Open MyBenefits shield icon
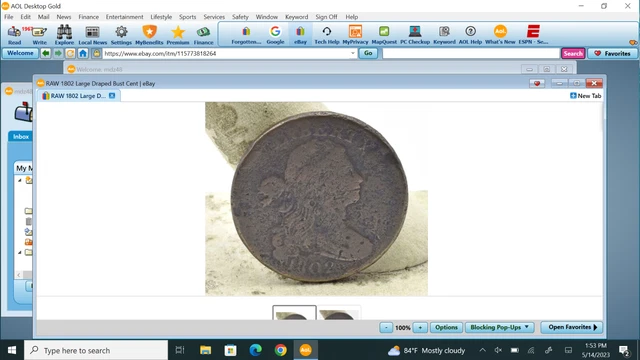 149,35
